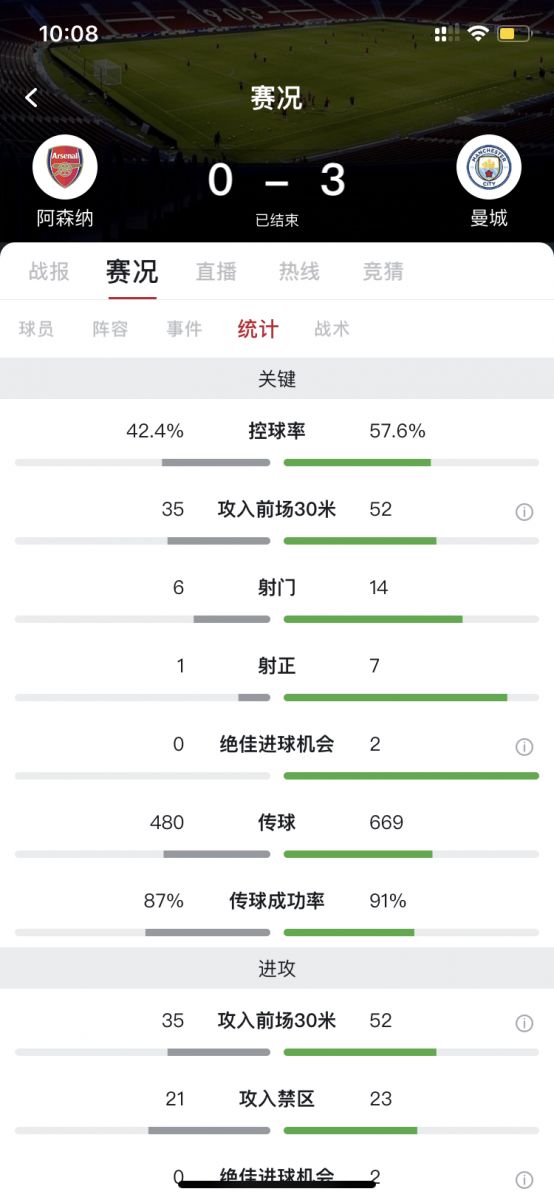
Task: Select the 战术 sub-tab
Action: 332,329
